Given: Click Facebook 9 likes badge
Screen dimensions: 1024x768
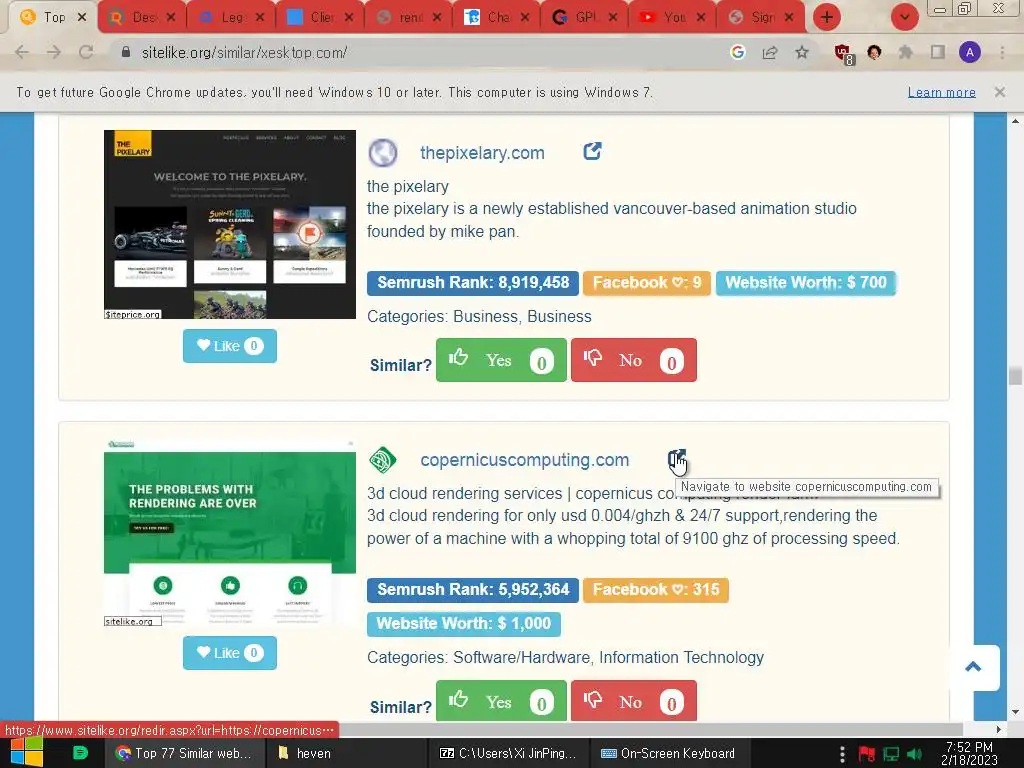Looking at the screenshot, I should (647, 283).
